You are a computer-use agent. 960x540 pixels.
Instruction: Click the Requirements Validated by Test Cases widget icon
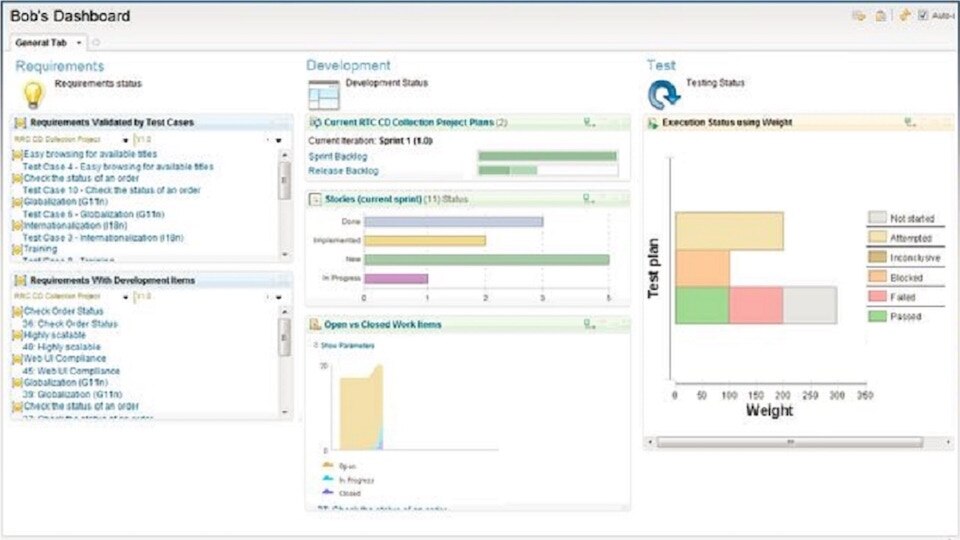[20, 123]
